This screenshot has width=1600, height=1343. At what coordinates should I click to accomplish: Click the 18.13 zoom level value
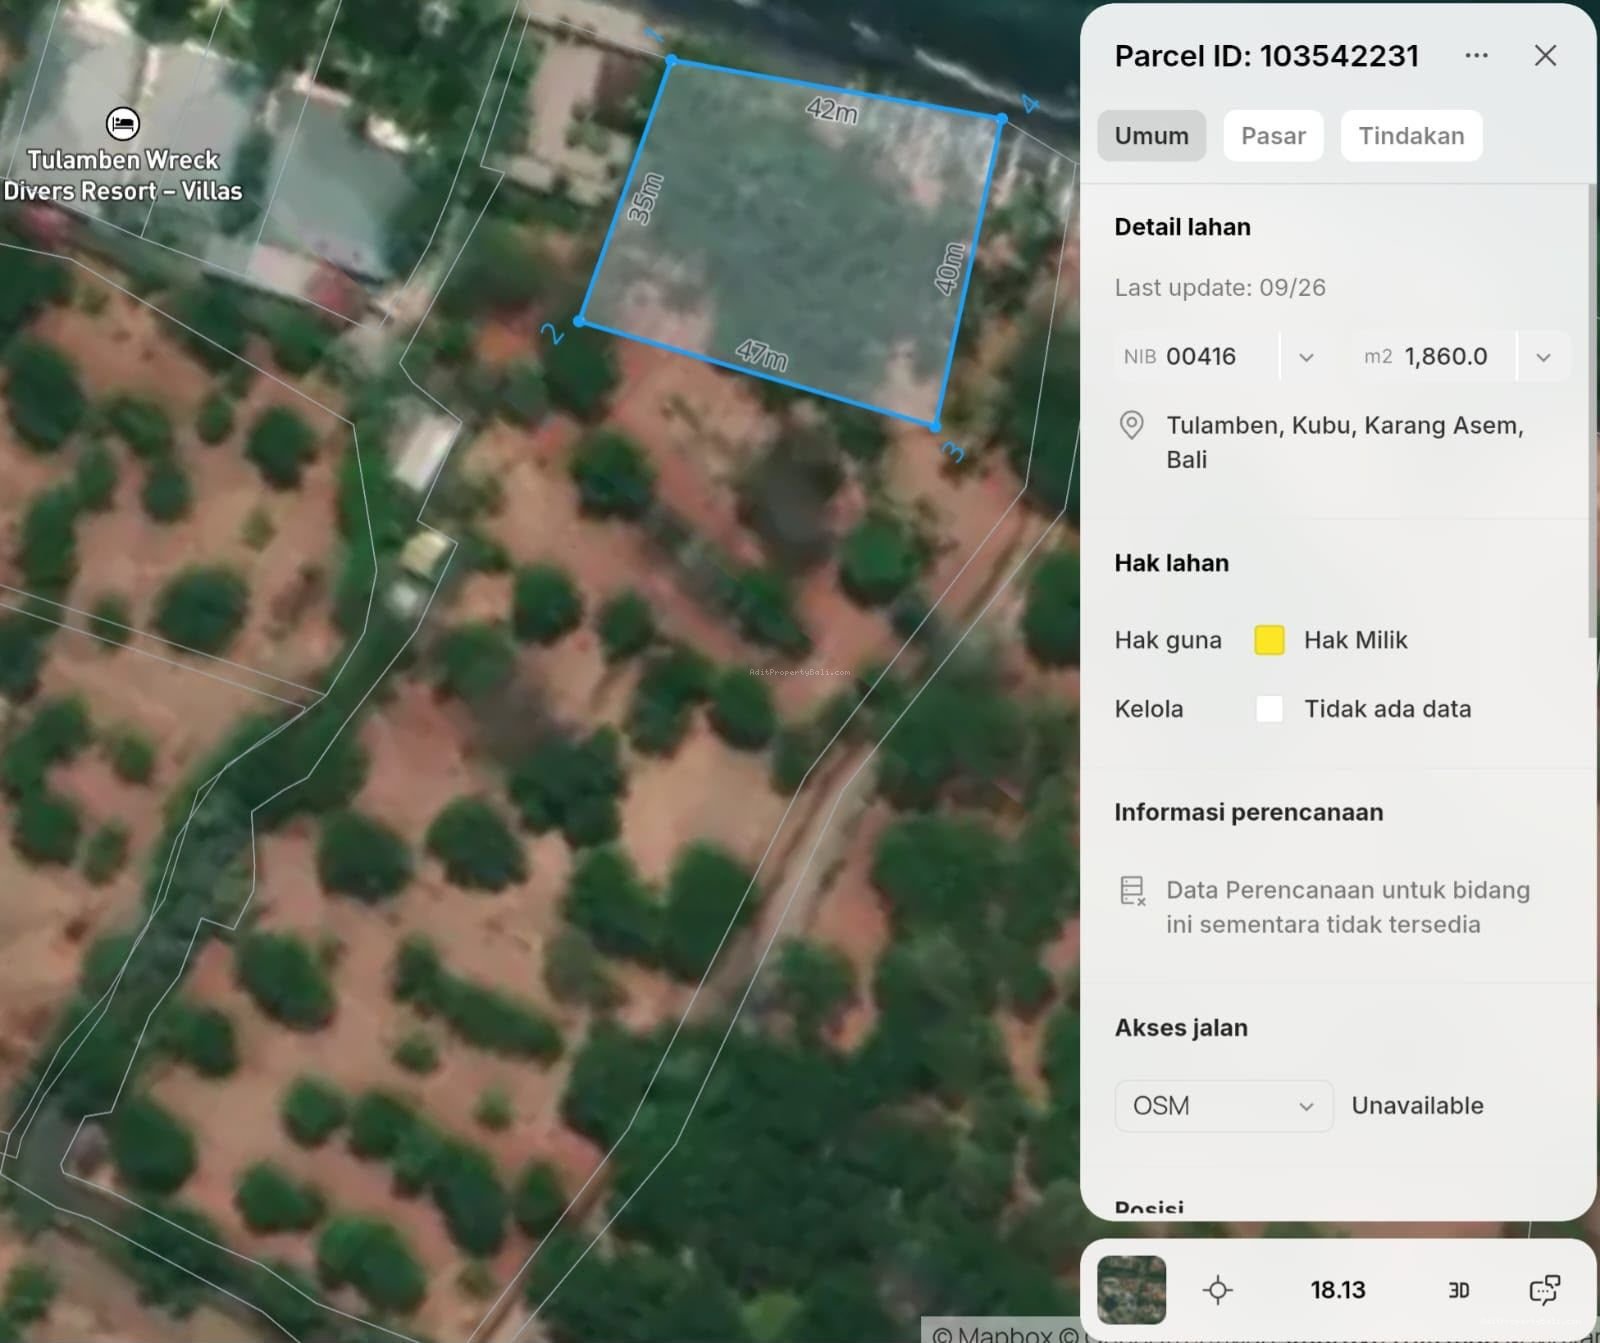(1338, 1290)
